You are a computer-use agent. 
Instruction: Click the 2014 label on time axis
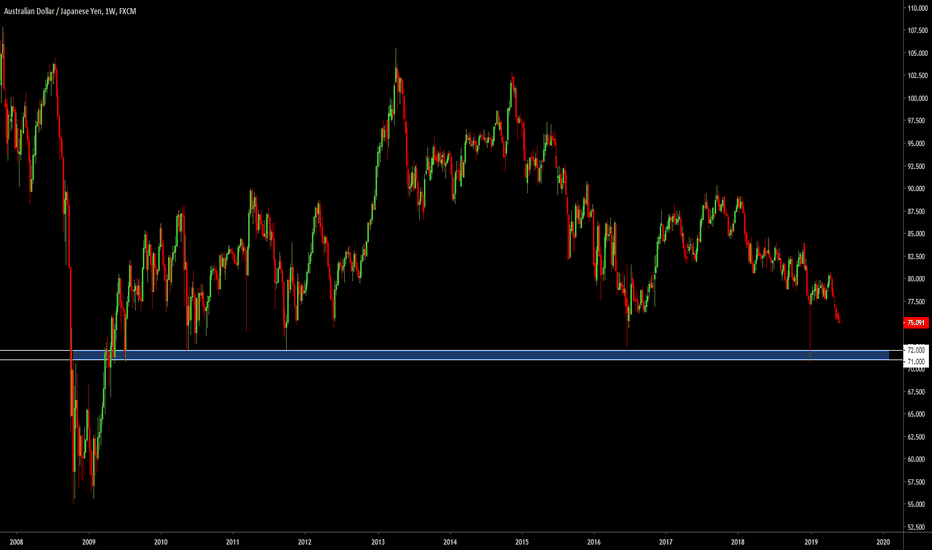point(450,542)
